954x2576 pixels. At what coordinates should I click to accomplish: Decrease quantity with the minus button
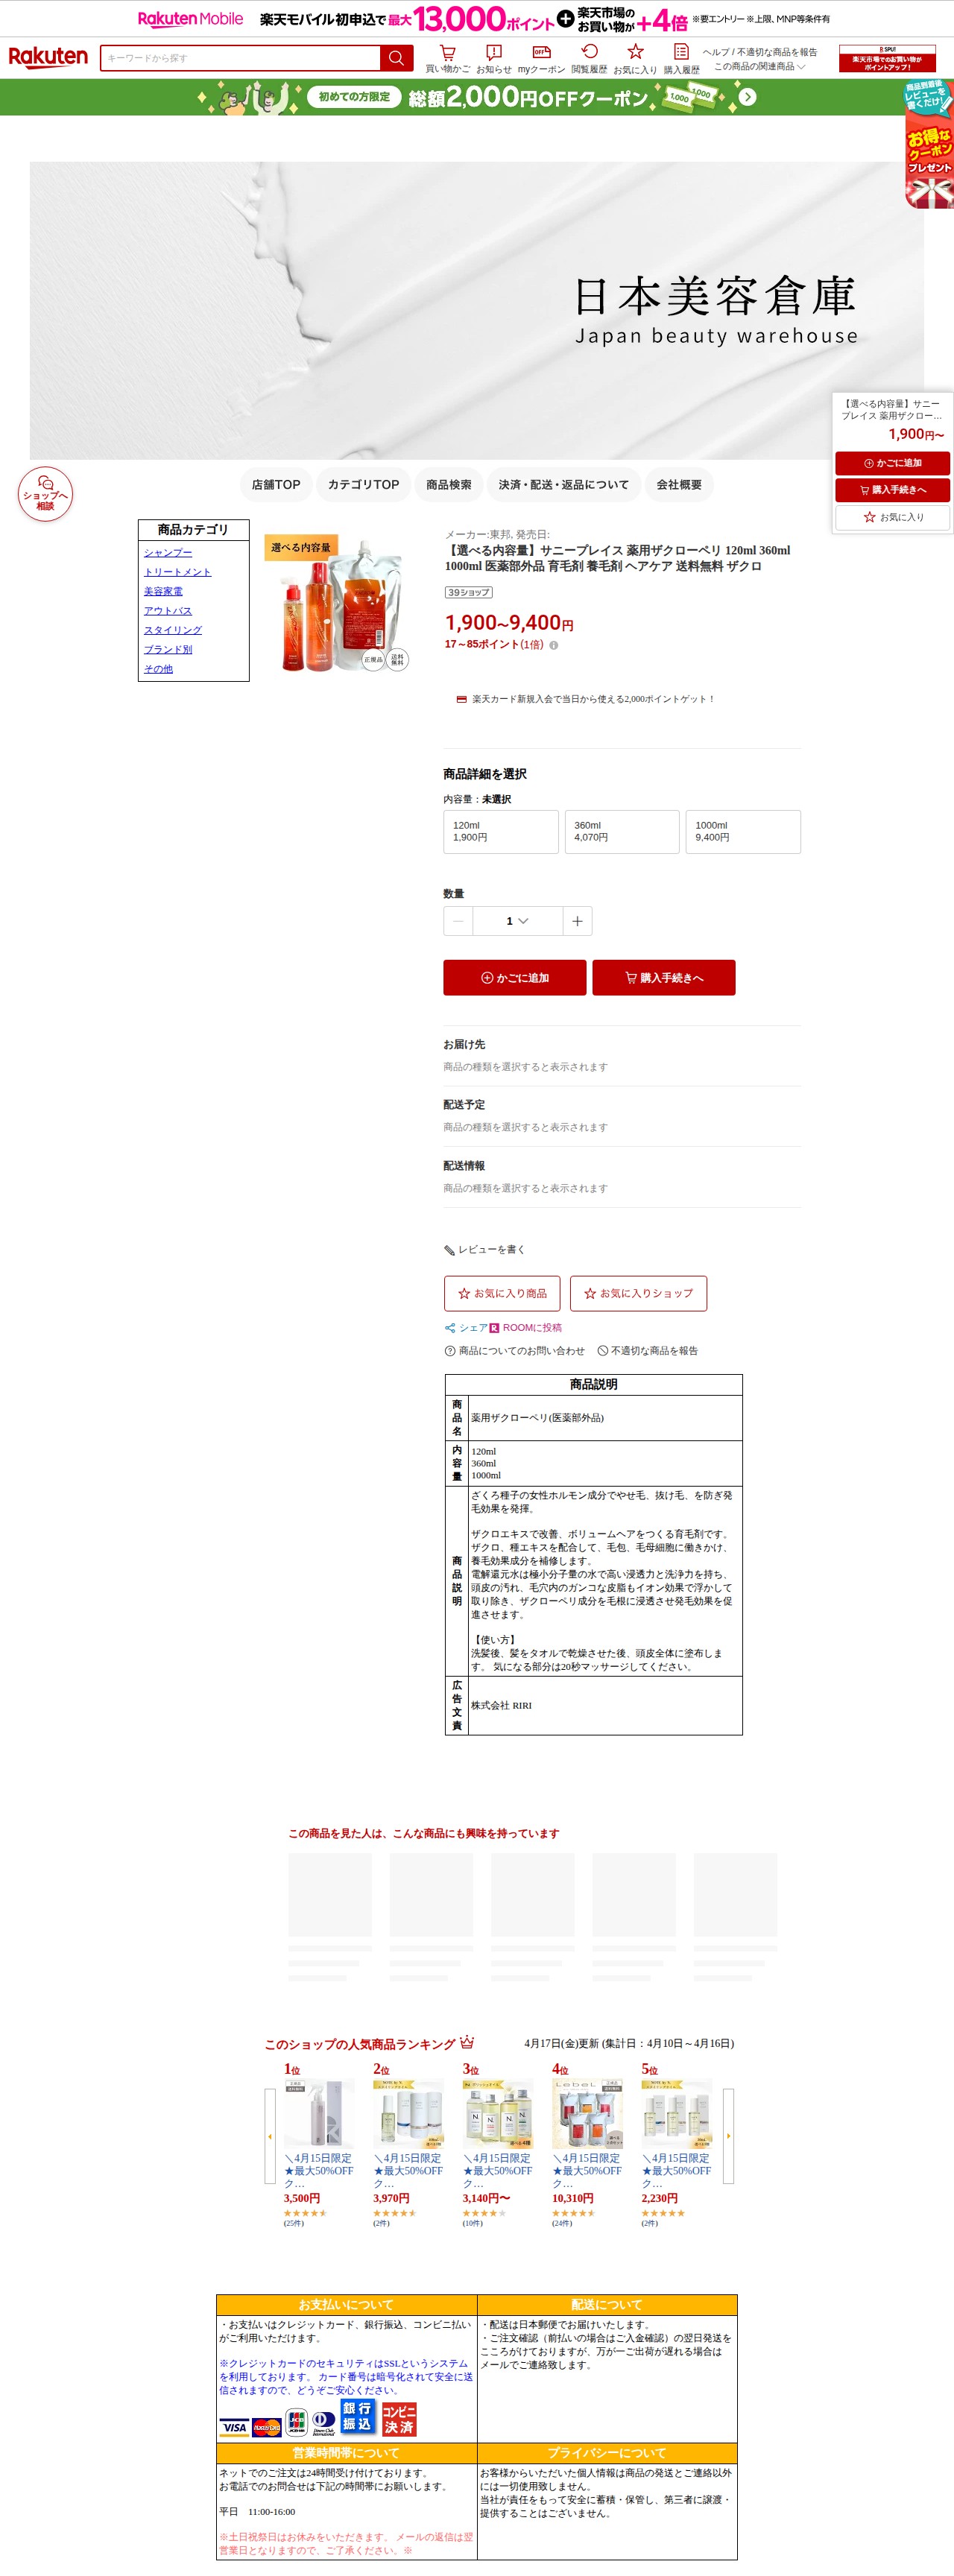coord(458,921)
